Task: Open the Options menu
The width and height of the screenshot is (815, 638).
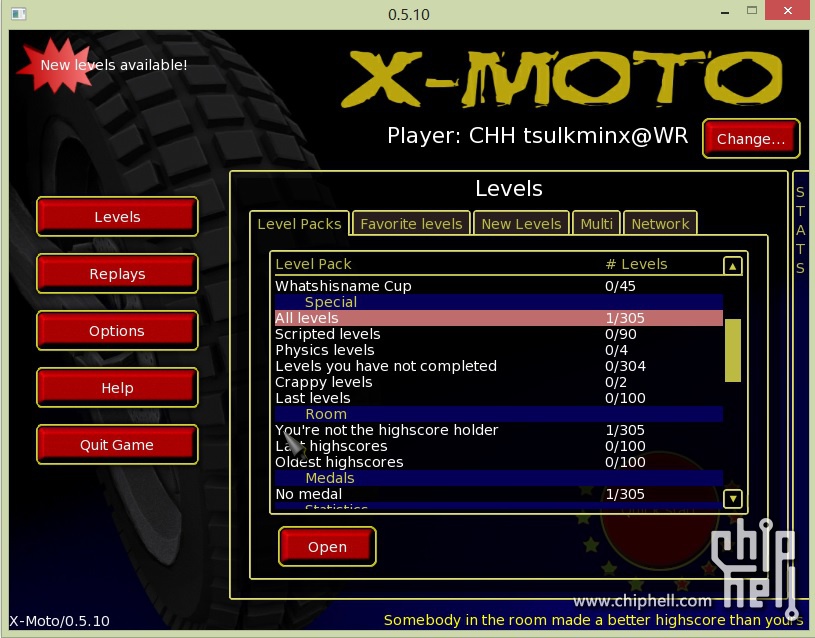Action: (117, 331)
